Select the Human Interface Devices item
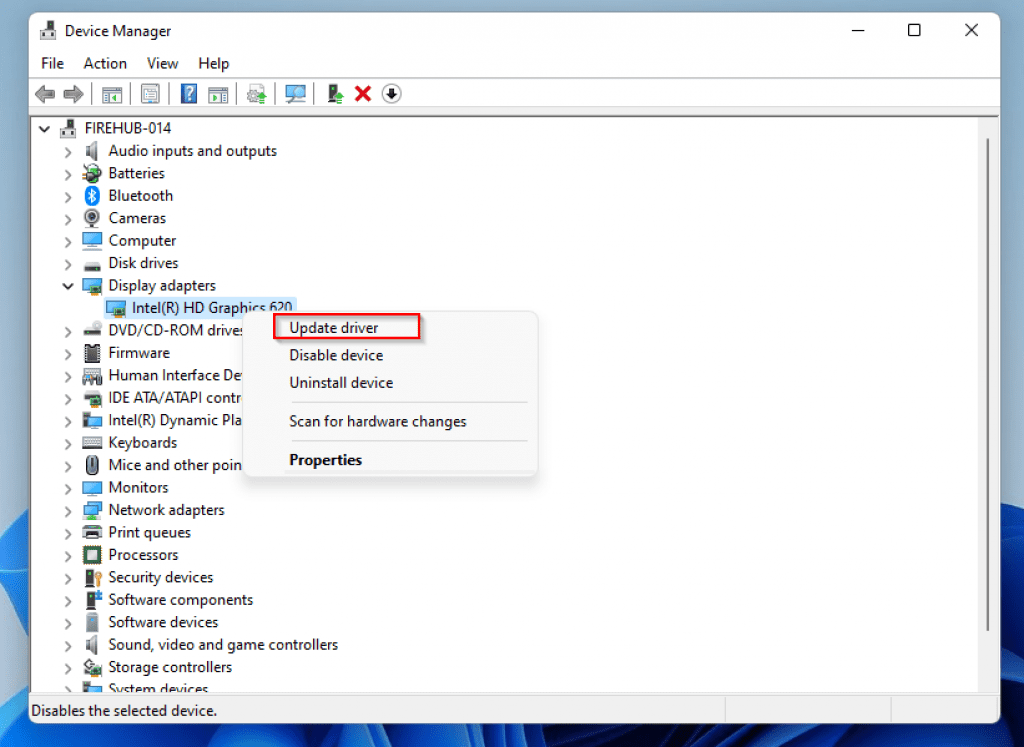1024x747 pixels. point(175,375)
